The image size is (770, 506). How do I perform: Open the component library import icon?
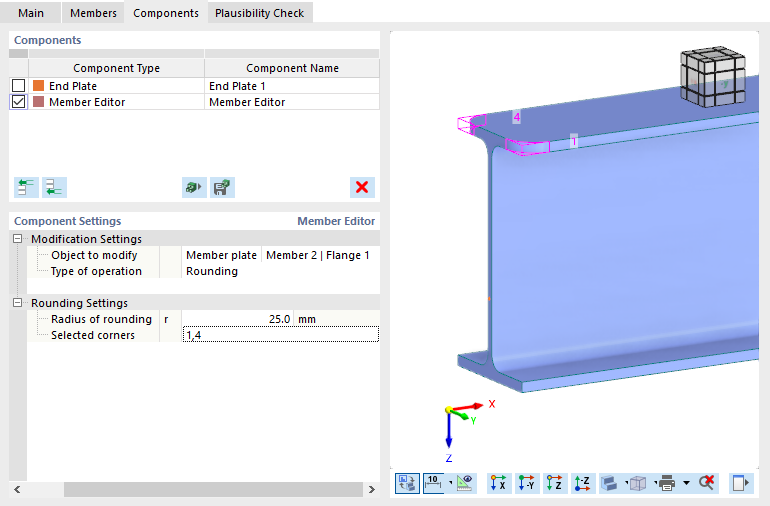pyautogui.click(x=194, y=188)
